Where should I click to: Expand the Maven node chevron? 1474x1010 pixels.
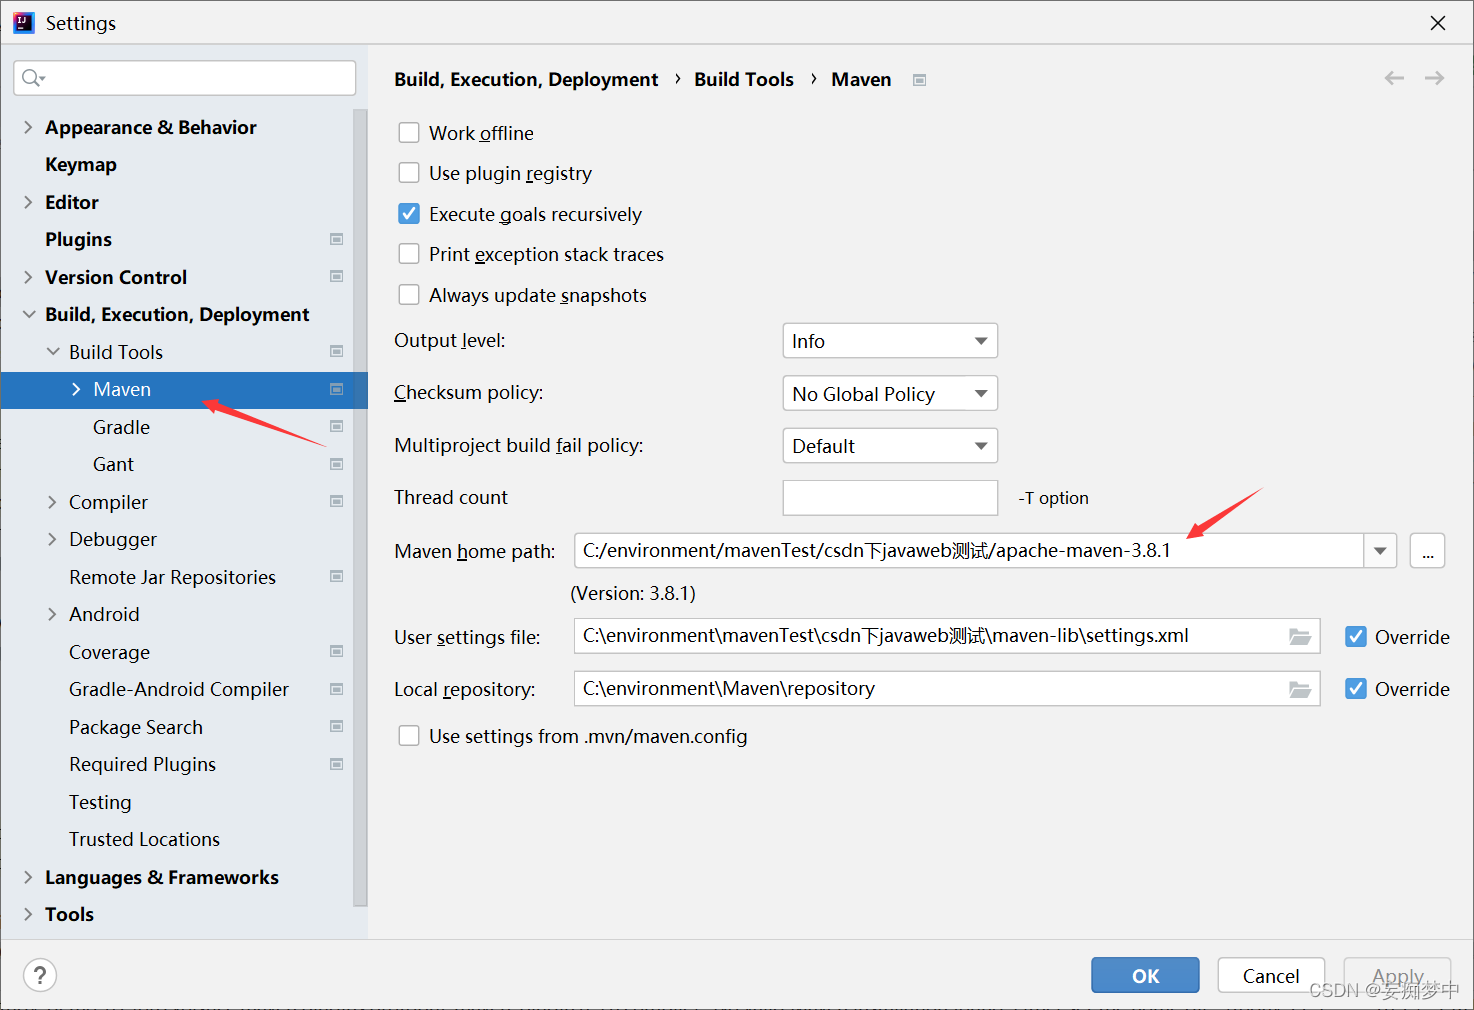tap(77, 389)
